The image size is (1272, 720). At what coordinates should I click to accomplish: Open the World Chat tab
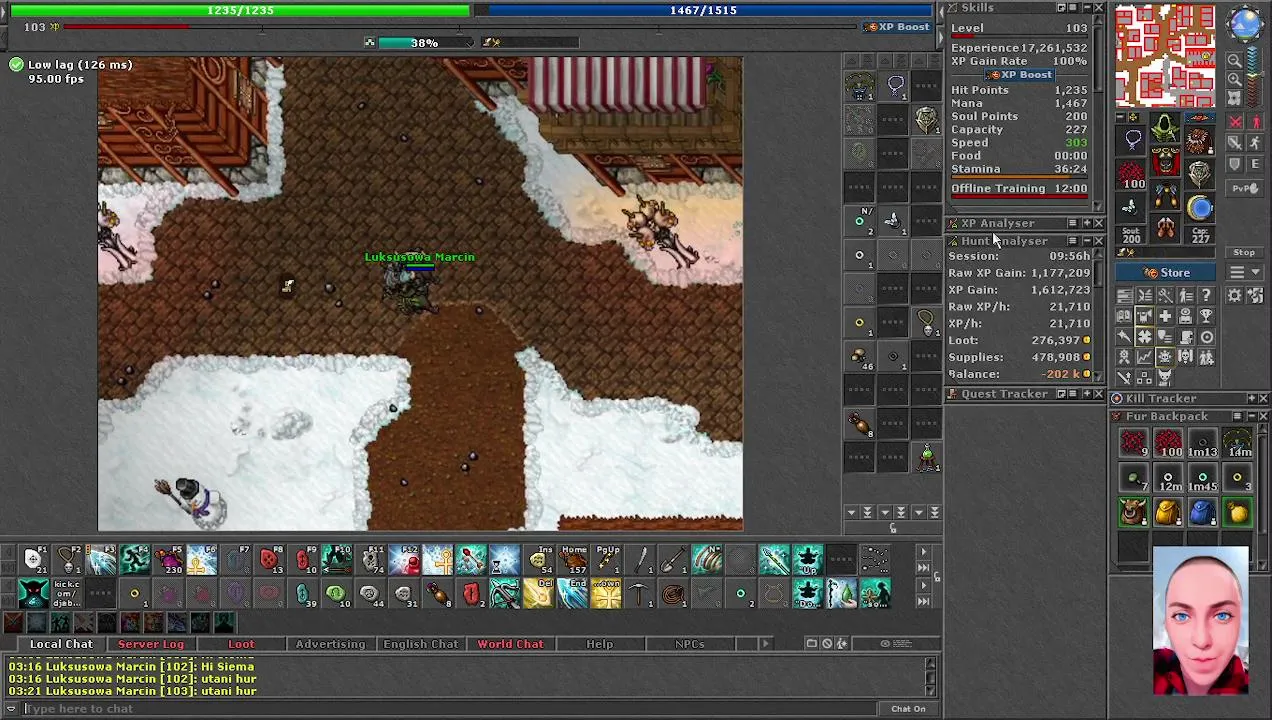(x=510, y=644)
